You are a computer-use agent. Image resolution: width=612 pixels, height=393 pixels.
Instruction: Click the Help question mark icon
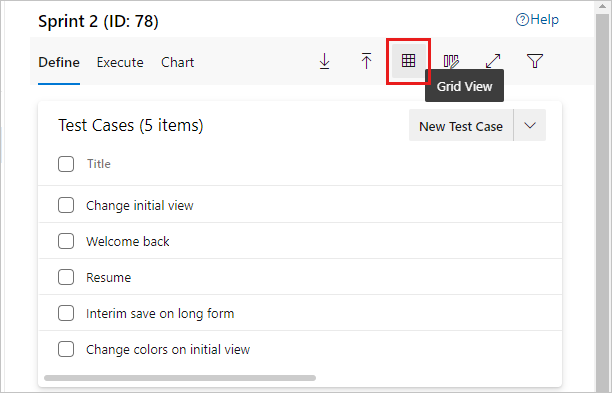point(522,20)
